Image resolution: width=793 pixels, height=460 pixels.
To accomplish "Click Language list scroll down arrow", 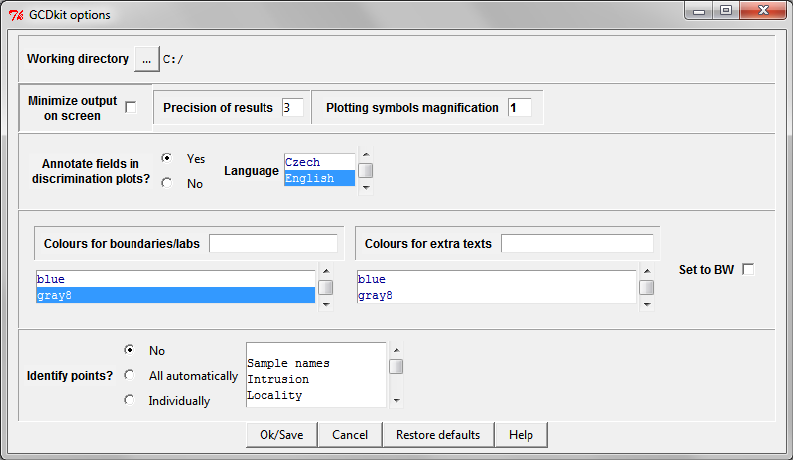I will 366,188.
